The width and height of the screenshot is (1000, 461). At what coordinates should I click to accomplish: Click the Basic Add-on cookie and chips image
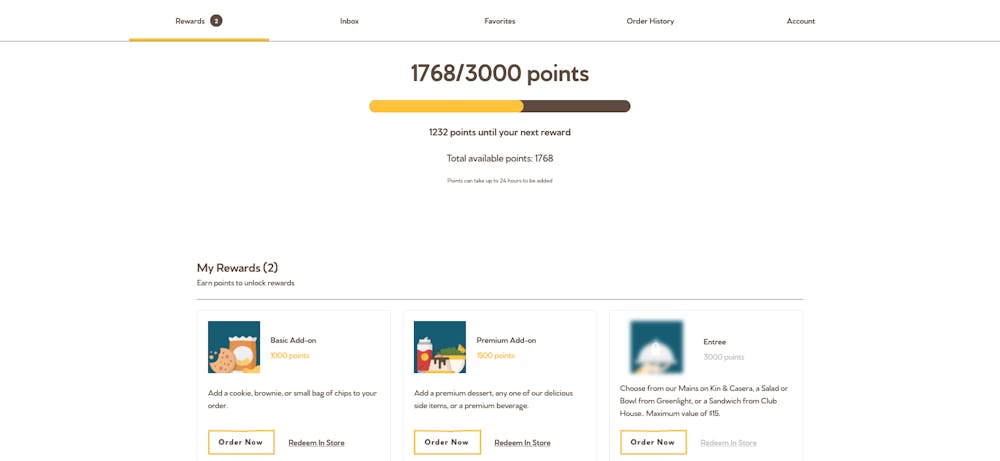234,347
